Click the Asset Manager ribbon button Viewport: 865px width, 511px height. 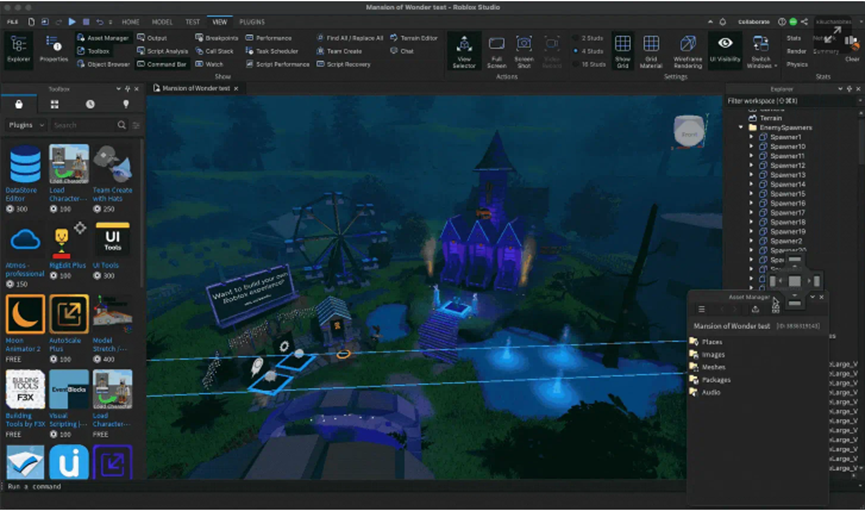103,38
